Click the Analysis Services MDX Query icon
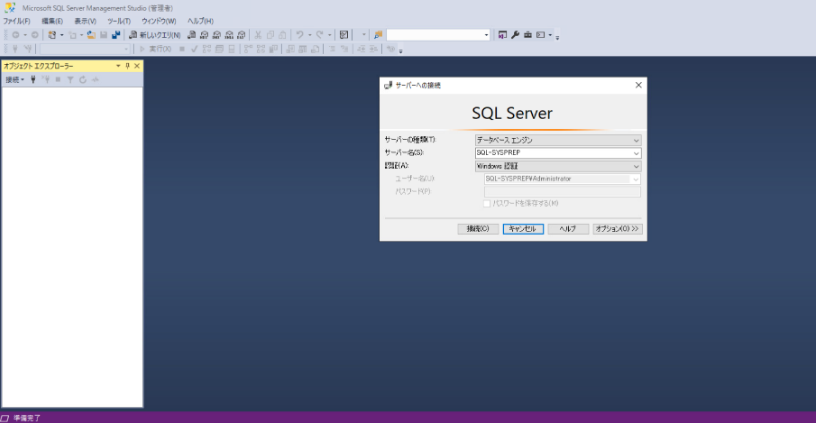The height and width of the screenshot is (423, 816). 204,35
